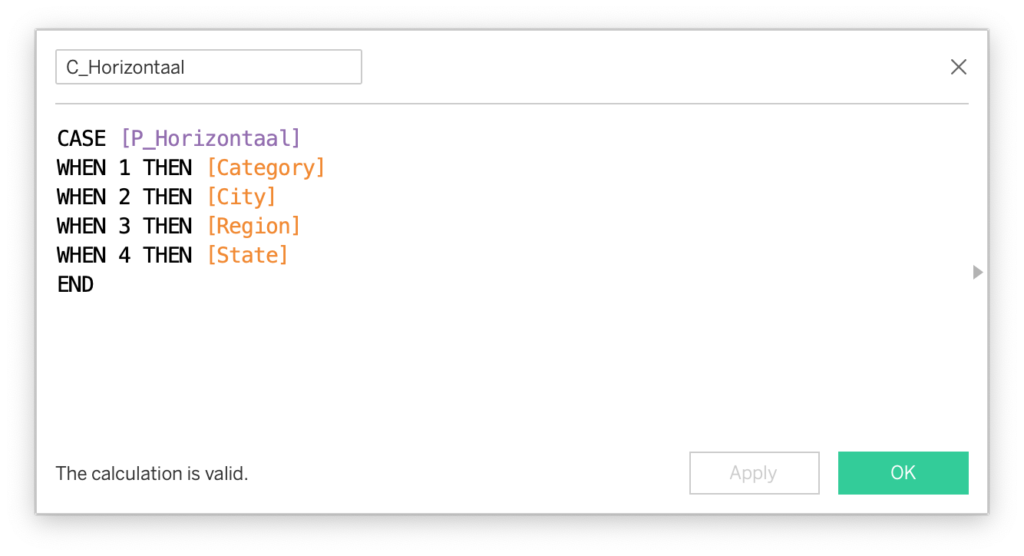The height and width of the screenshot is (556, 1024).
Task: Click THEN on the State line
Action: pos(167,255)
